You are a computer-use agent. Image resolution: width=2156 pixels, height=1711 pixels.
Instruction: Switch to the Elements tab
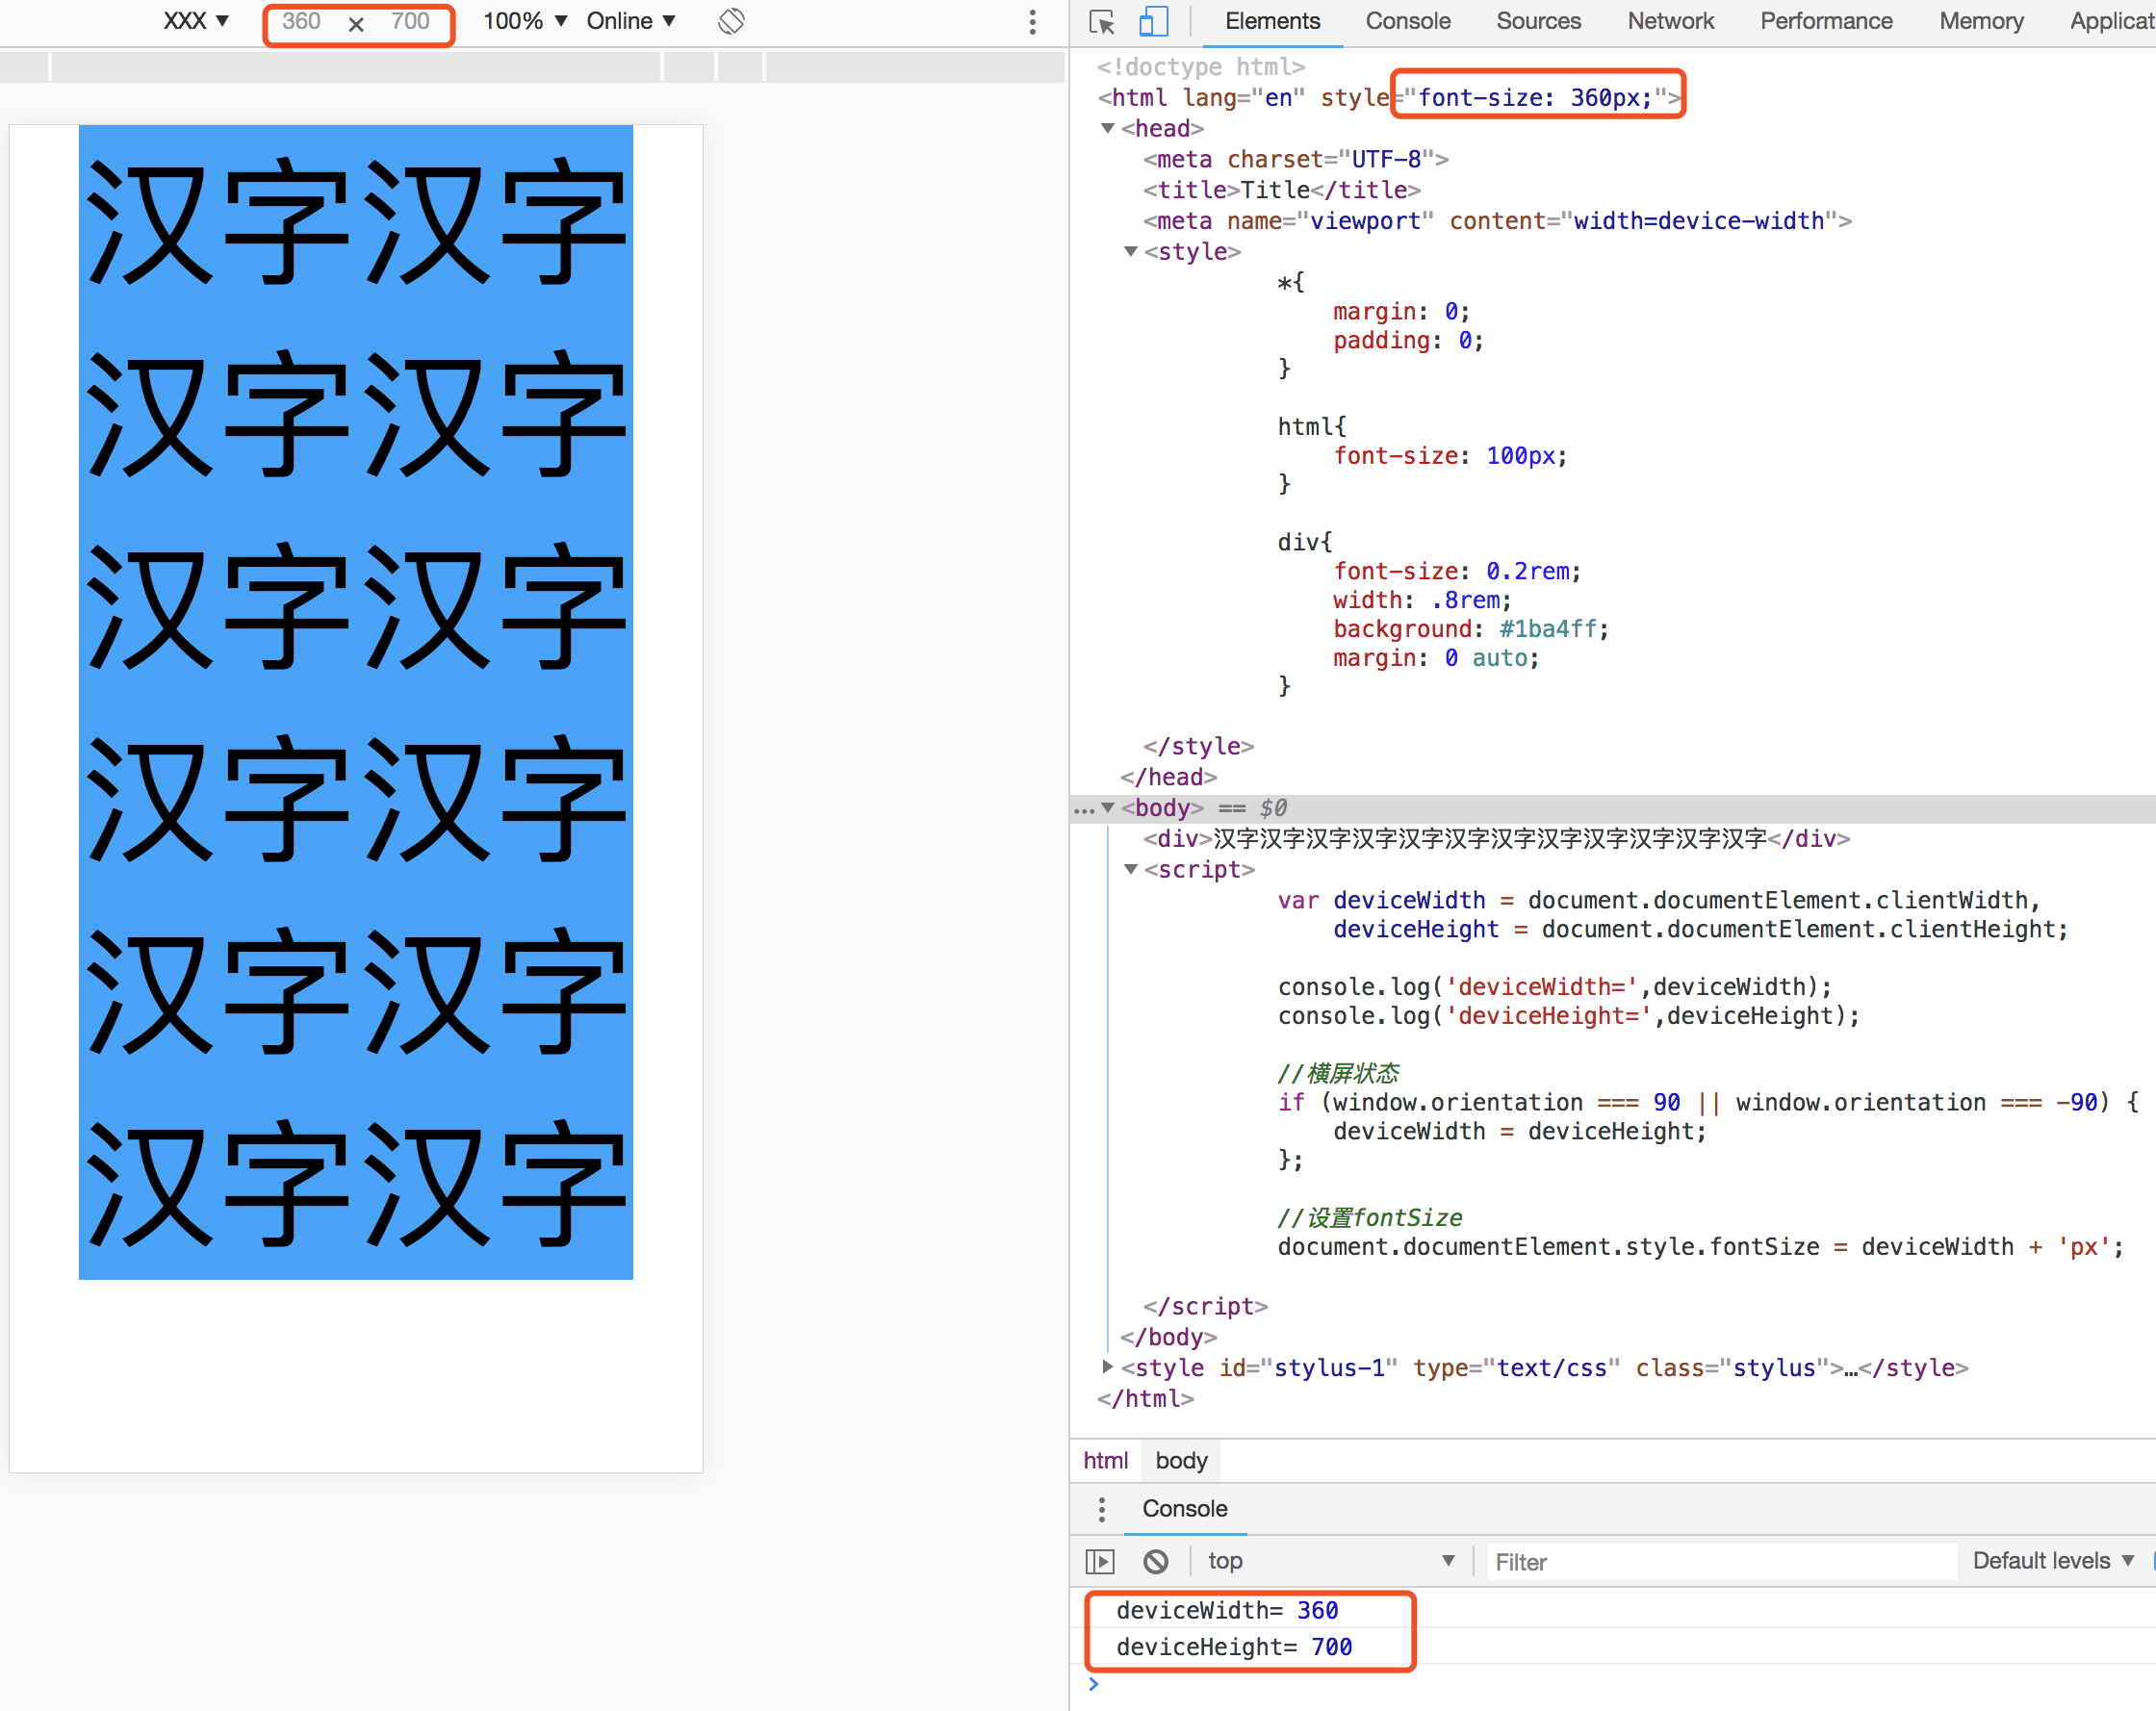(x=1272, y=21)
